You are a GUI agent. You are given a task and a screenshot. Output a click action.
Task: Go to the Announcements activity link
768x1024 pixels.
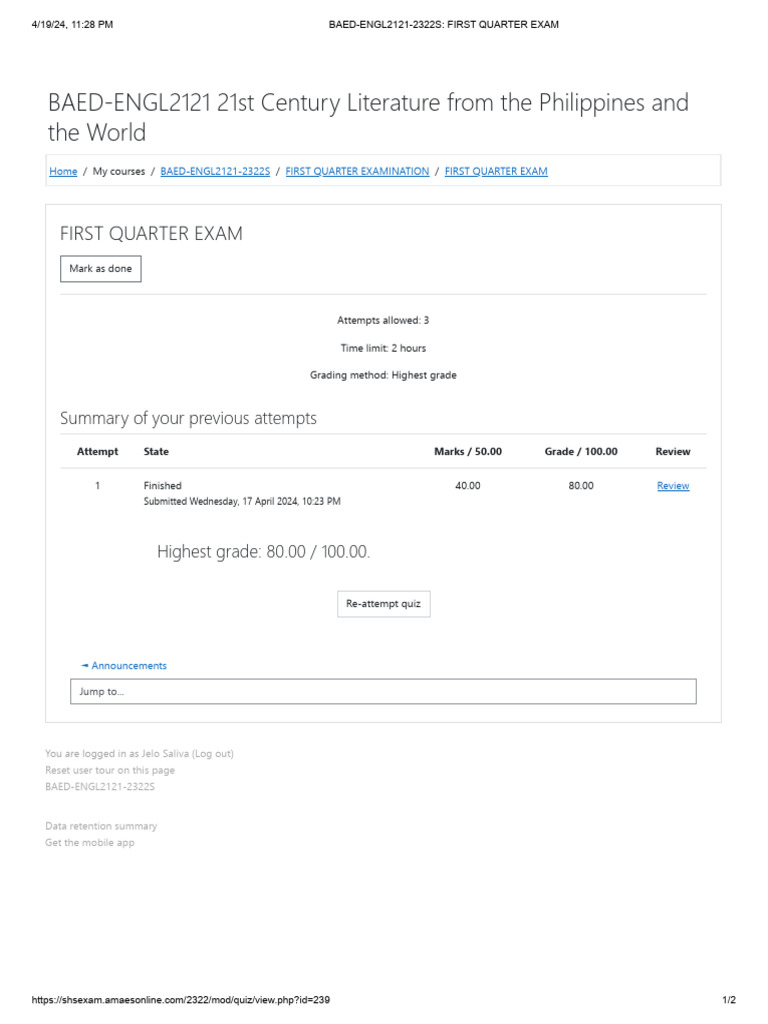[125, 666]
